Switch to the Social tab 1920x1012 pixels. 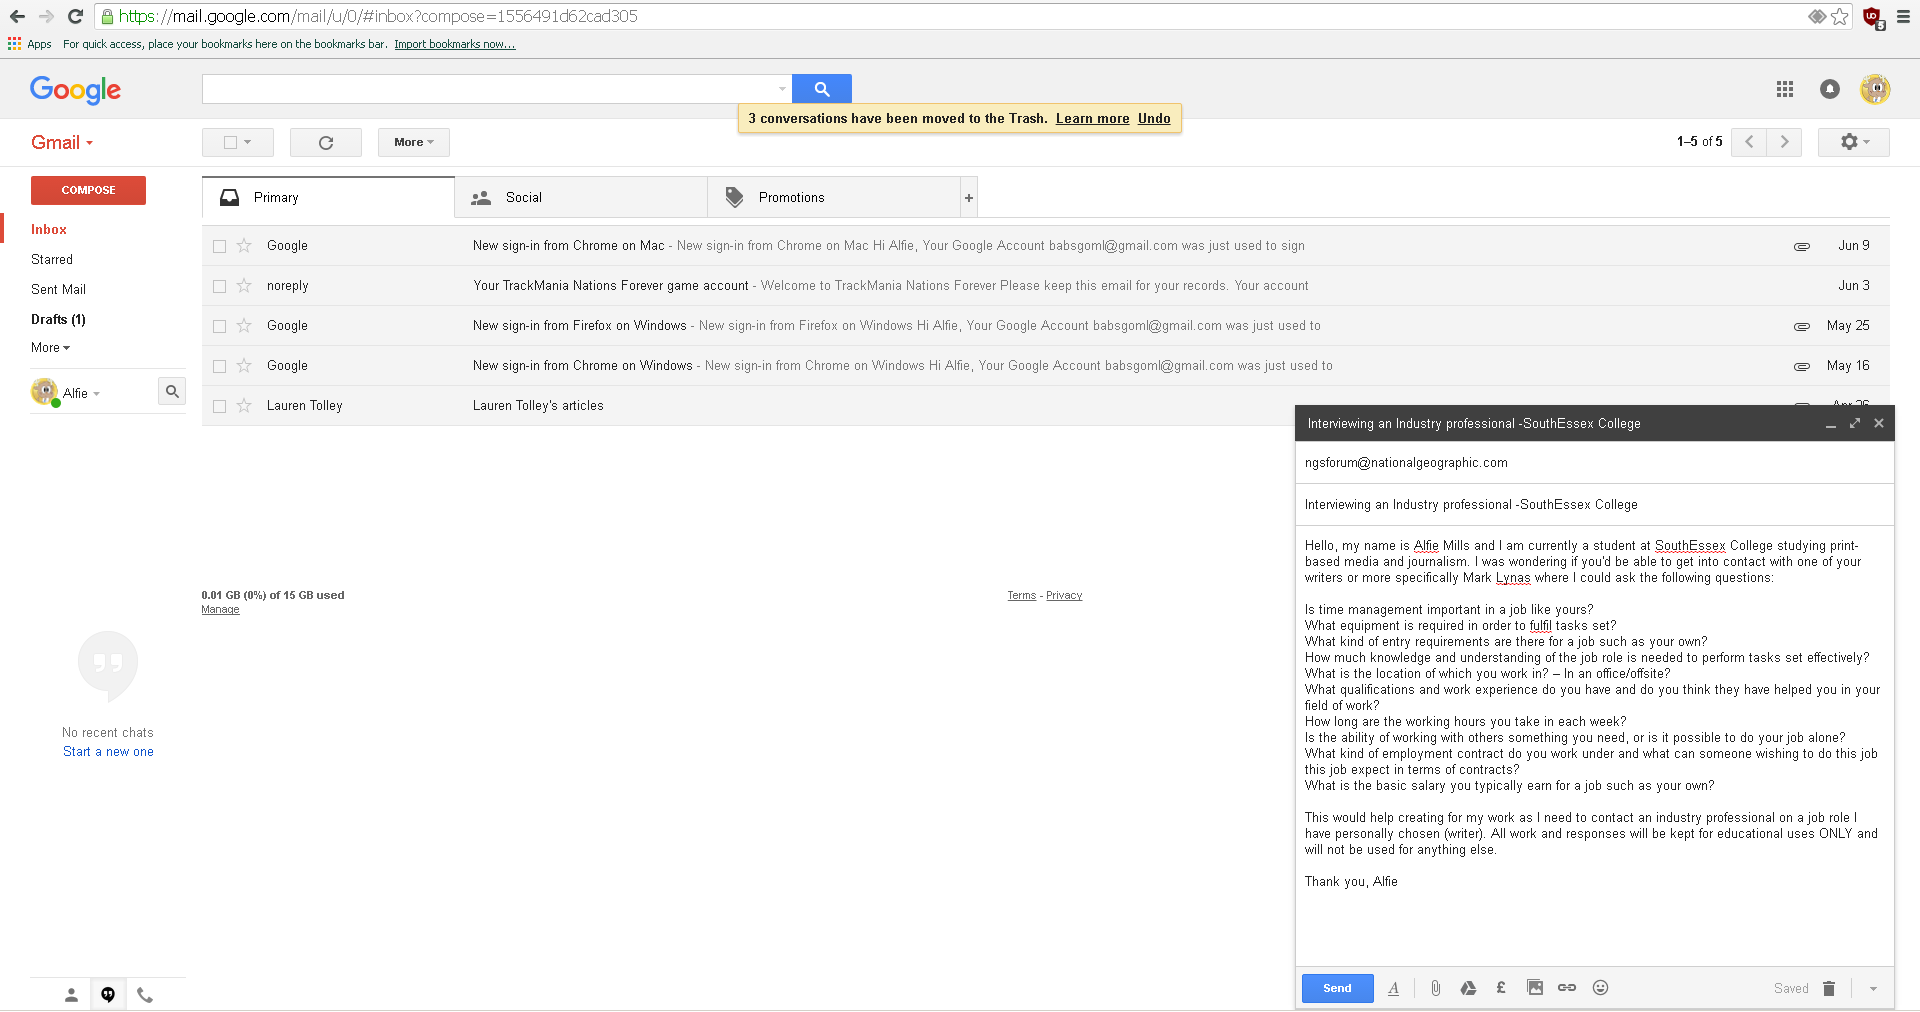[581, 198]
